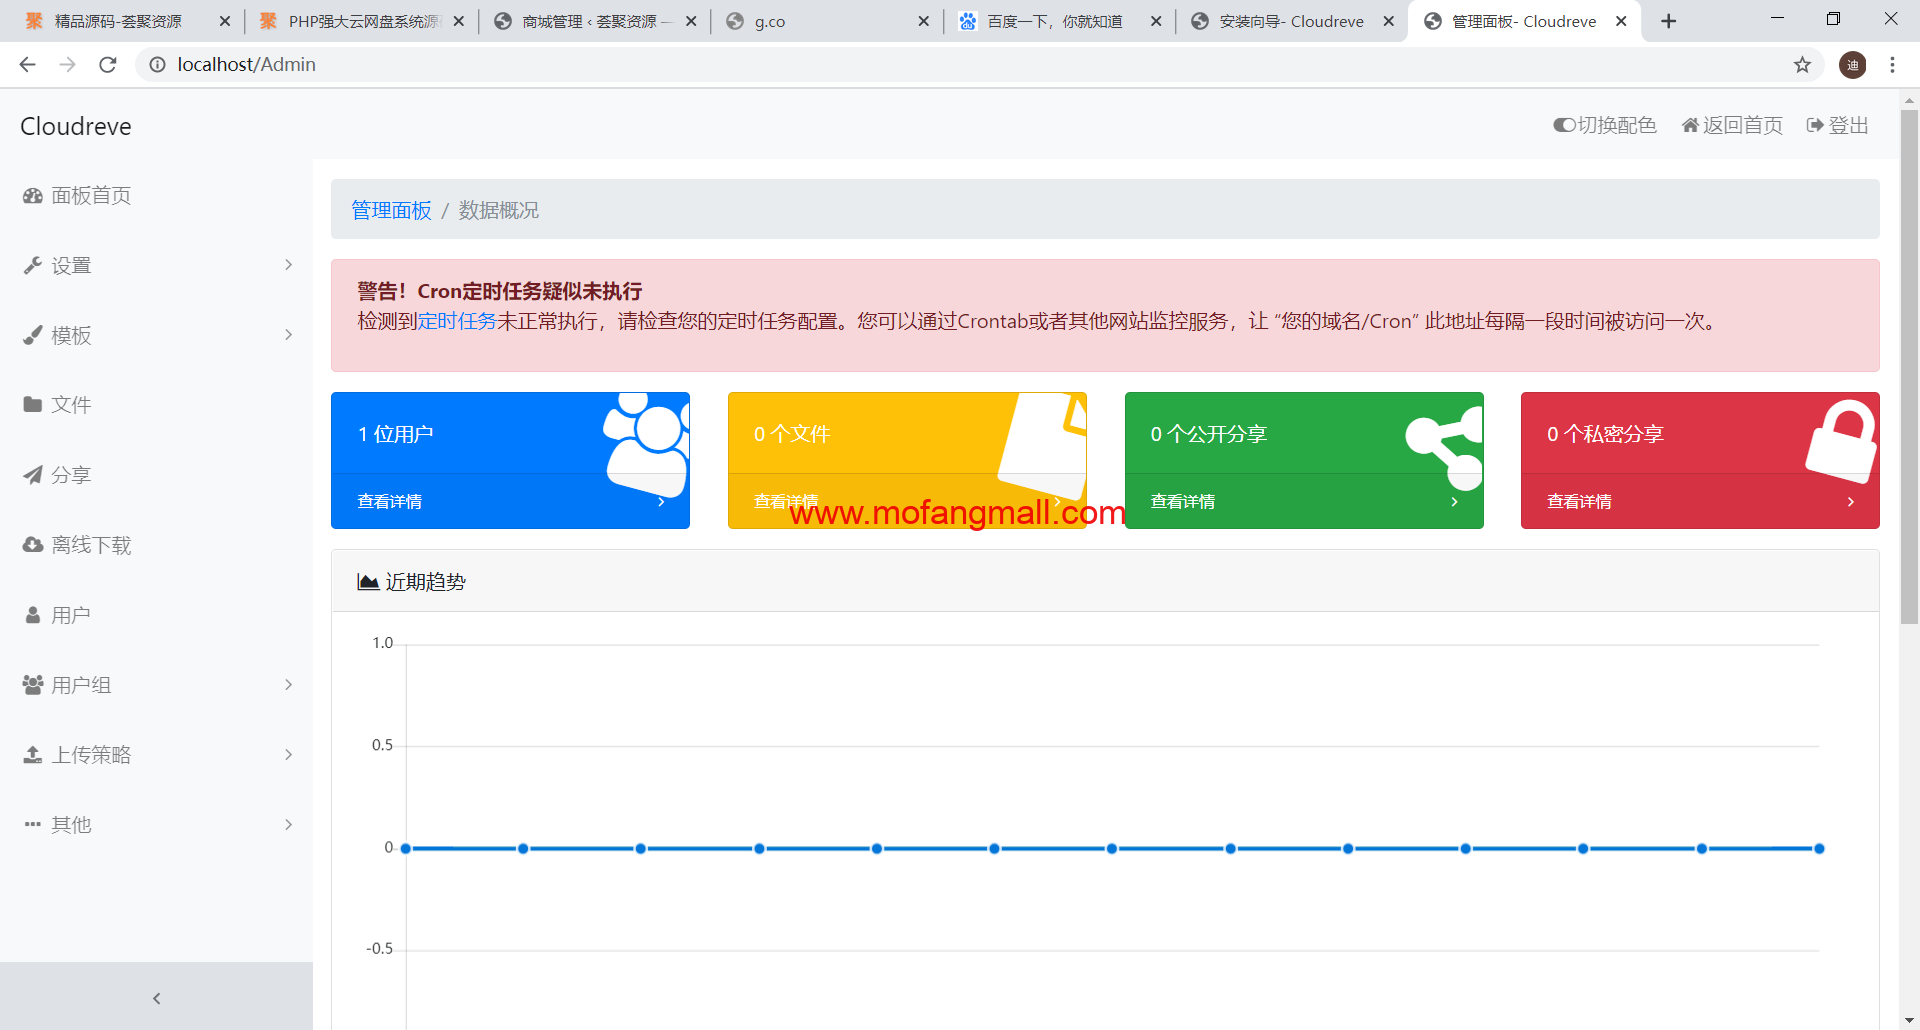Image resolution: width=1920 pixels, height=1030 pixels.
Task: View 查看详情 on the 位用户 card
Action: tap(390, 502)
